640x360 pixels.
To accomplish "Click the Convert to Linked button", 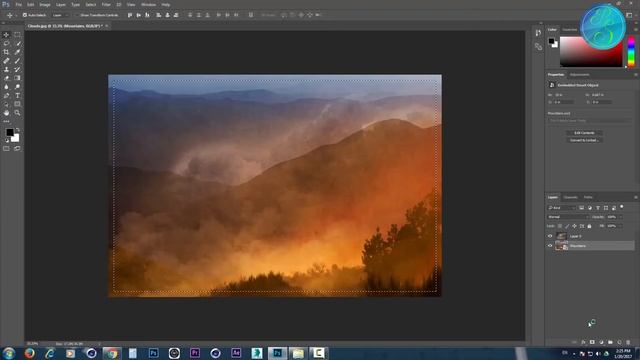I will [584, 140].
